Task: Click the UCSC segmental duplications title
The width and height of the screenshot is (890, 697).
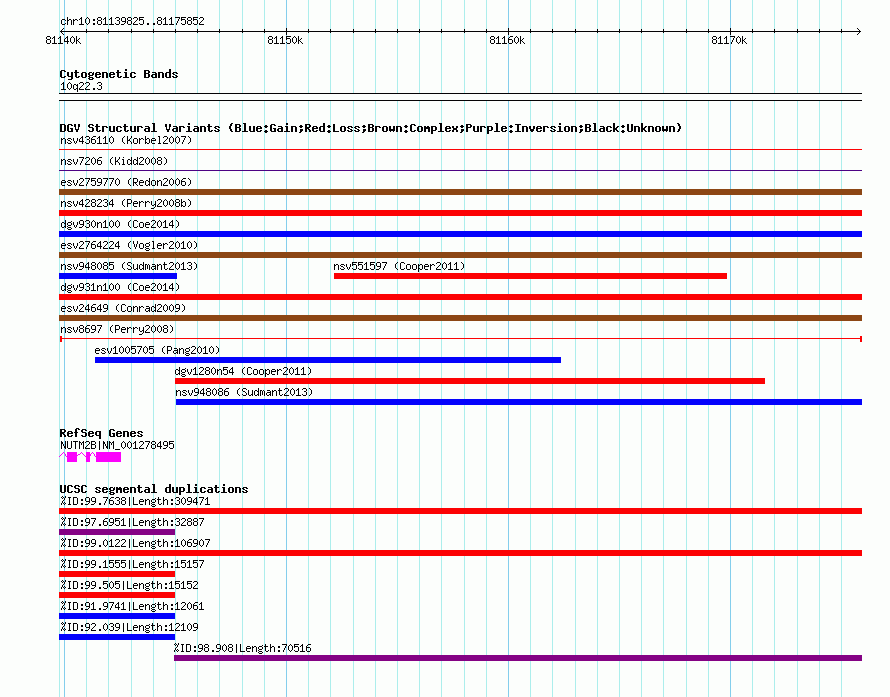Action: point(154,489)
